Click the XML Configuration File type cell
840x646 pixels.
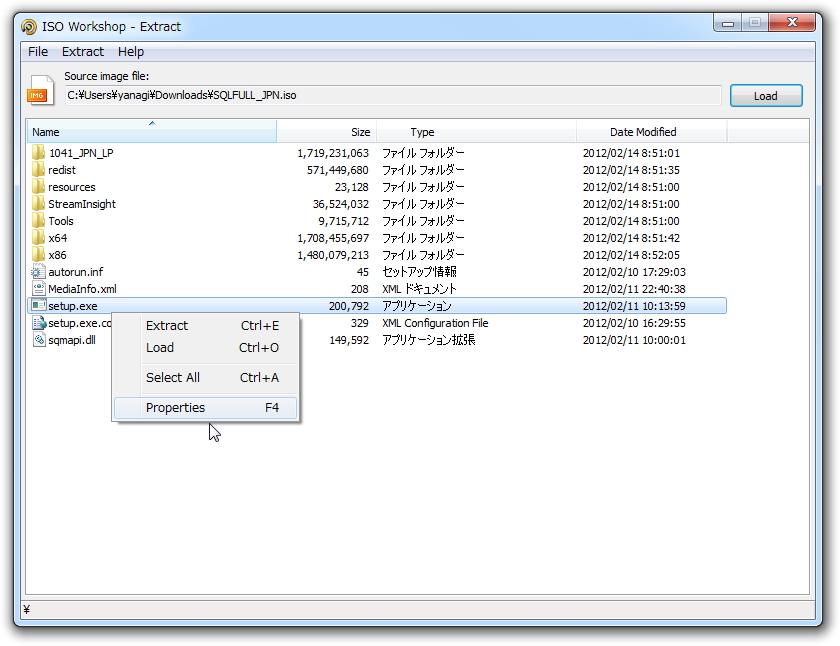pyautogui.click(x=435, y=323)
